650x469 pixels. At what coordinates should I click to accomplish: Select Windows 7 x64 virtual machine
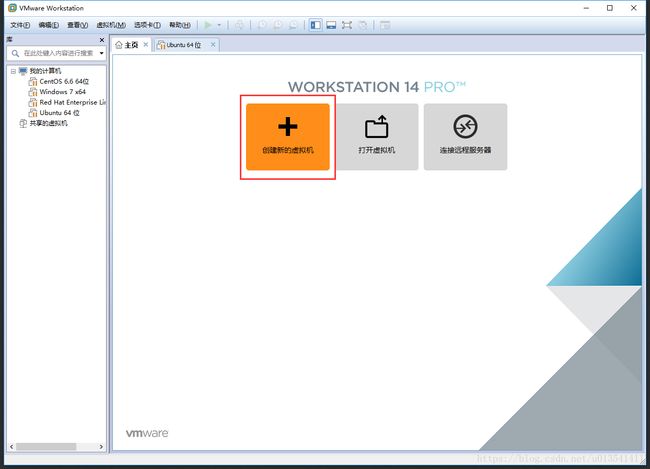tap(63, 92)
